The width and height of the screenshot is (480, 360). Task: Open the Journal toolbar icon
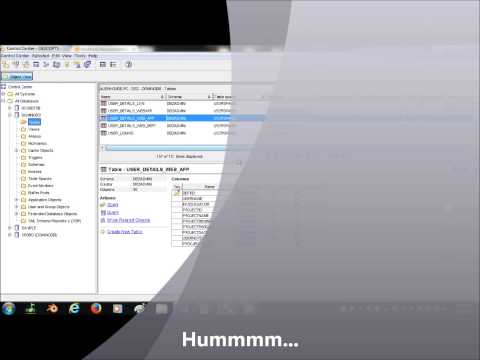(x=67, y=64)
